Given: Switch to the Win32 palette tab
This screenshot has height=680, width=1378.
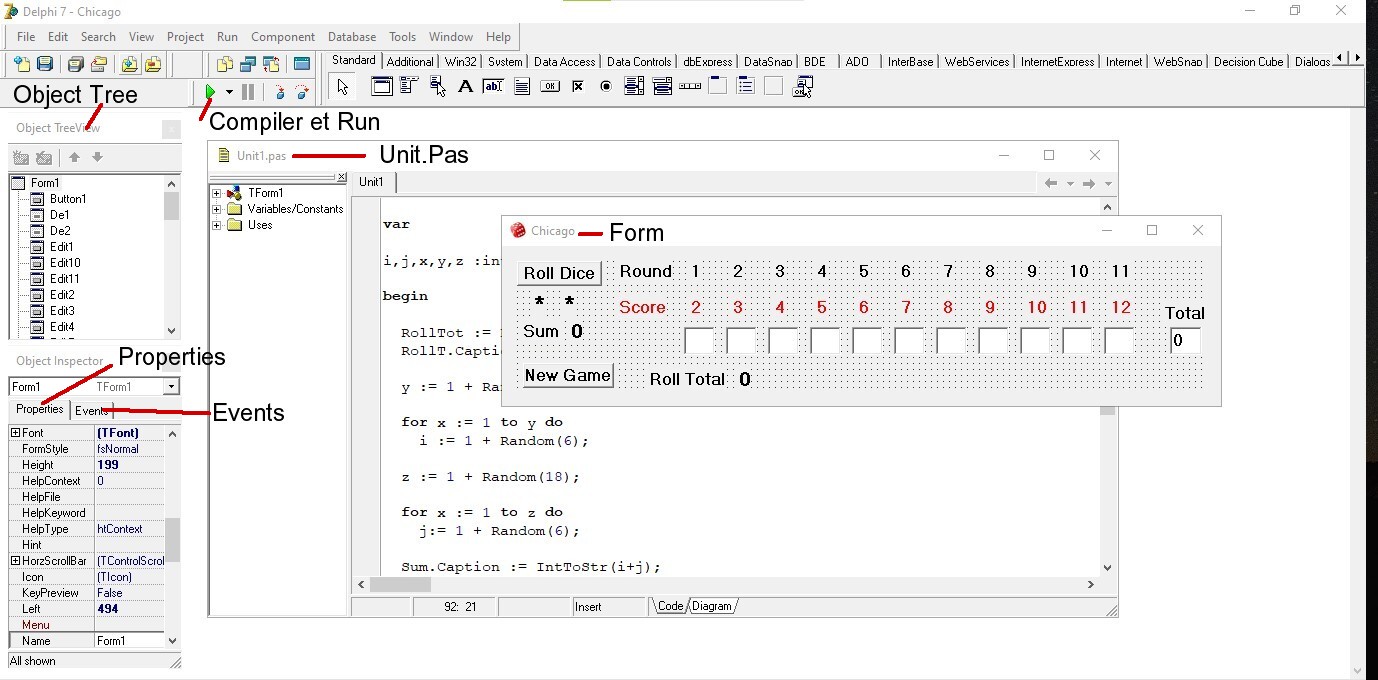Looking at the screenshot, I should 461,61.
